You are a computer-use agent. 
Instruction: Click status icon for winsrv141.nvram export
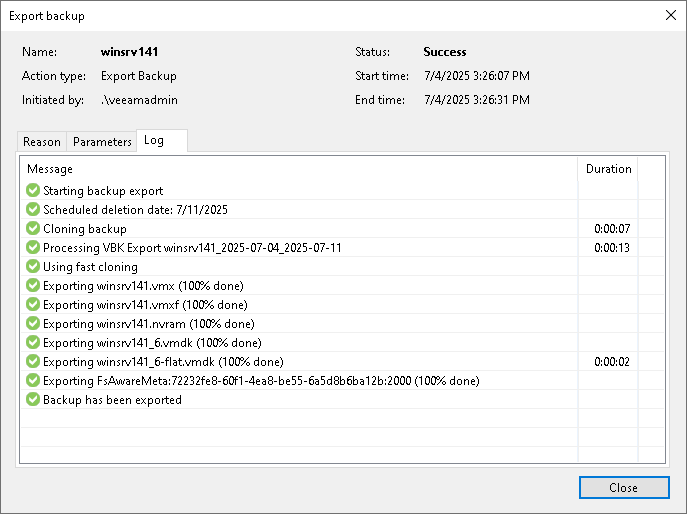click(x=33, y=324)
